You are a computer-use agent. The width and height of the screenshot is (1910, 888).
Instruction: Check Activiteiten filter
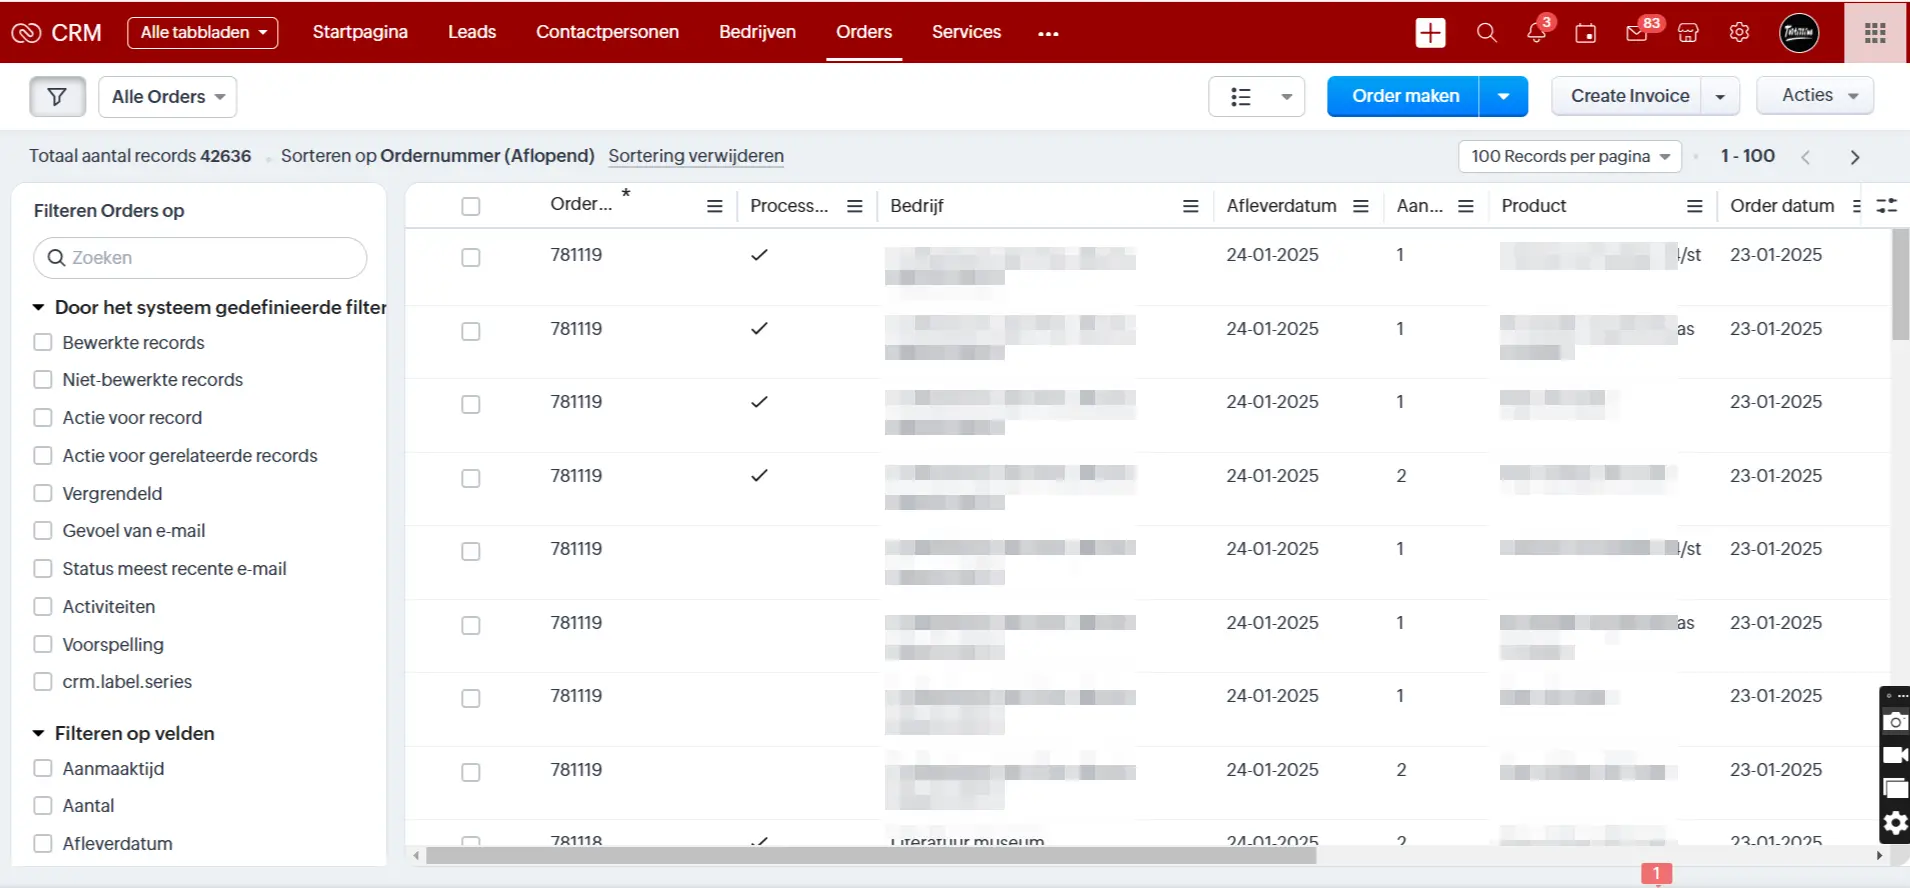(x=43, y=606)
